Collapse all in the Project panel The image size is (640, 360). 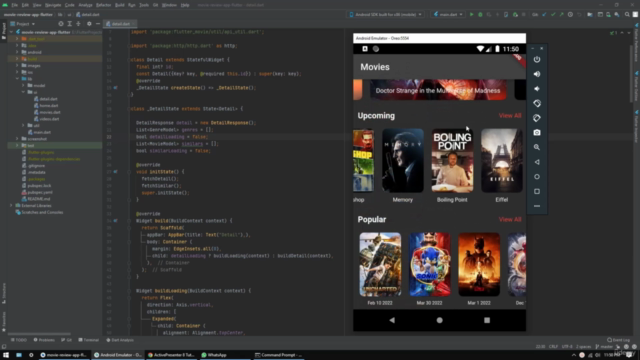pos(78,24)
